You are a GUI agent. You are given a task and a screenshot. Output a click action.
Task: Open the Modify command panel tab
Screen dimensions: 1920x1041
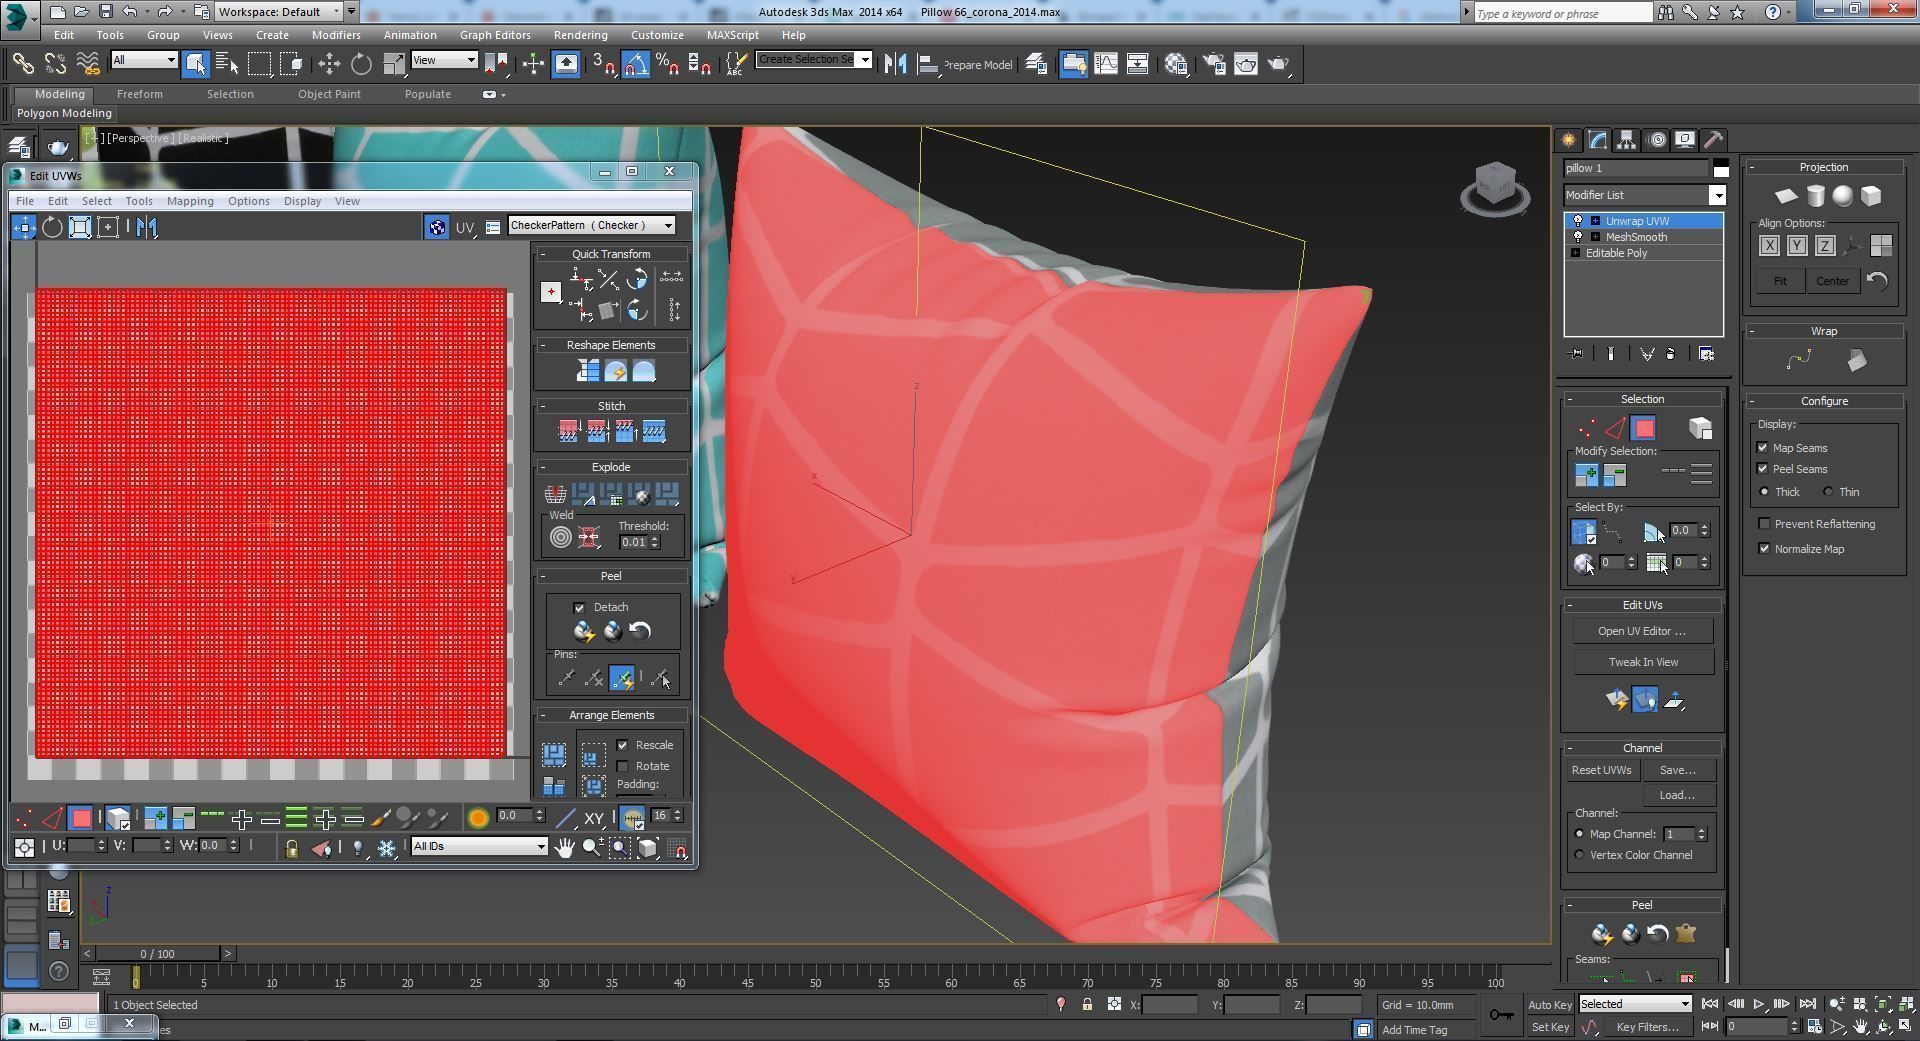click(1598, 140)
